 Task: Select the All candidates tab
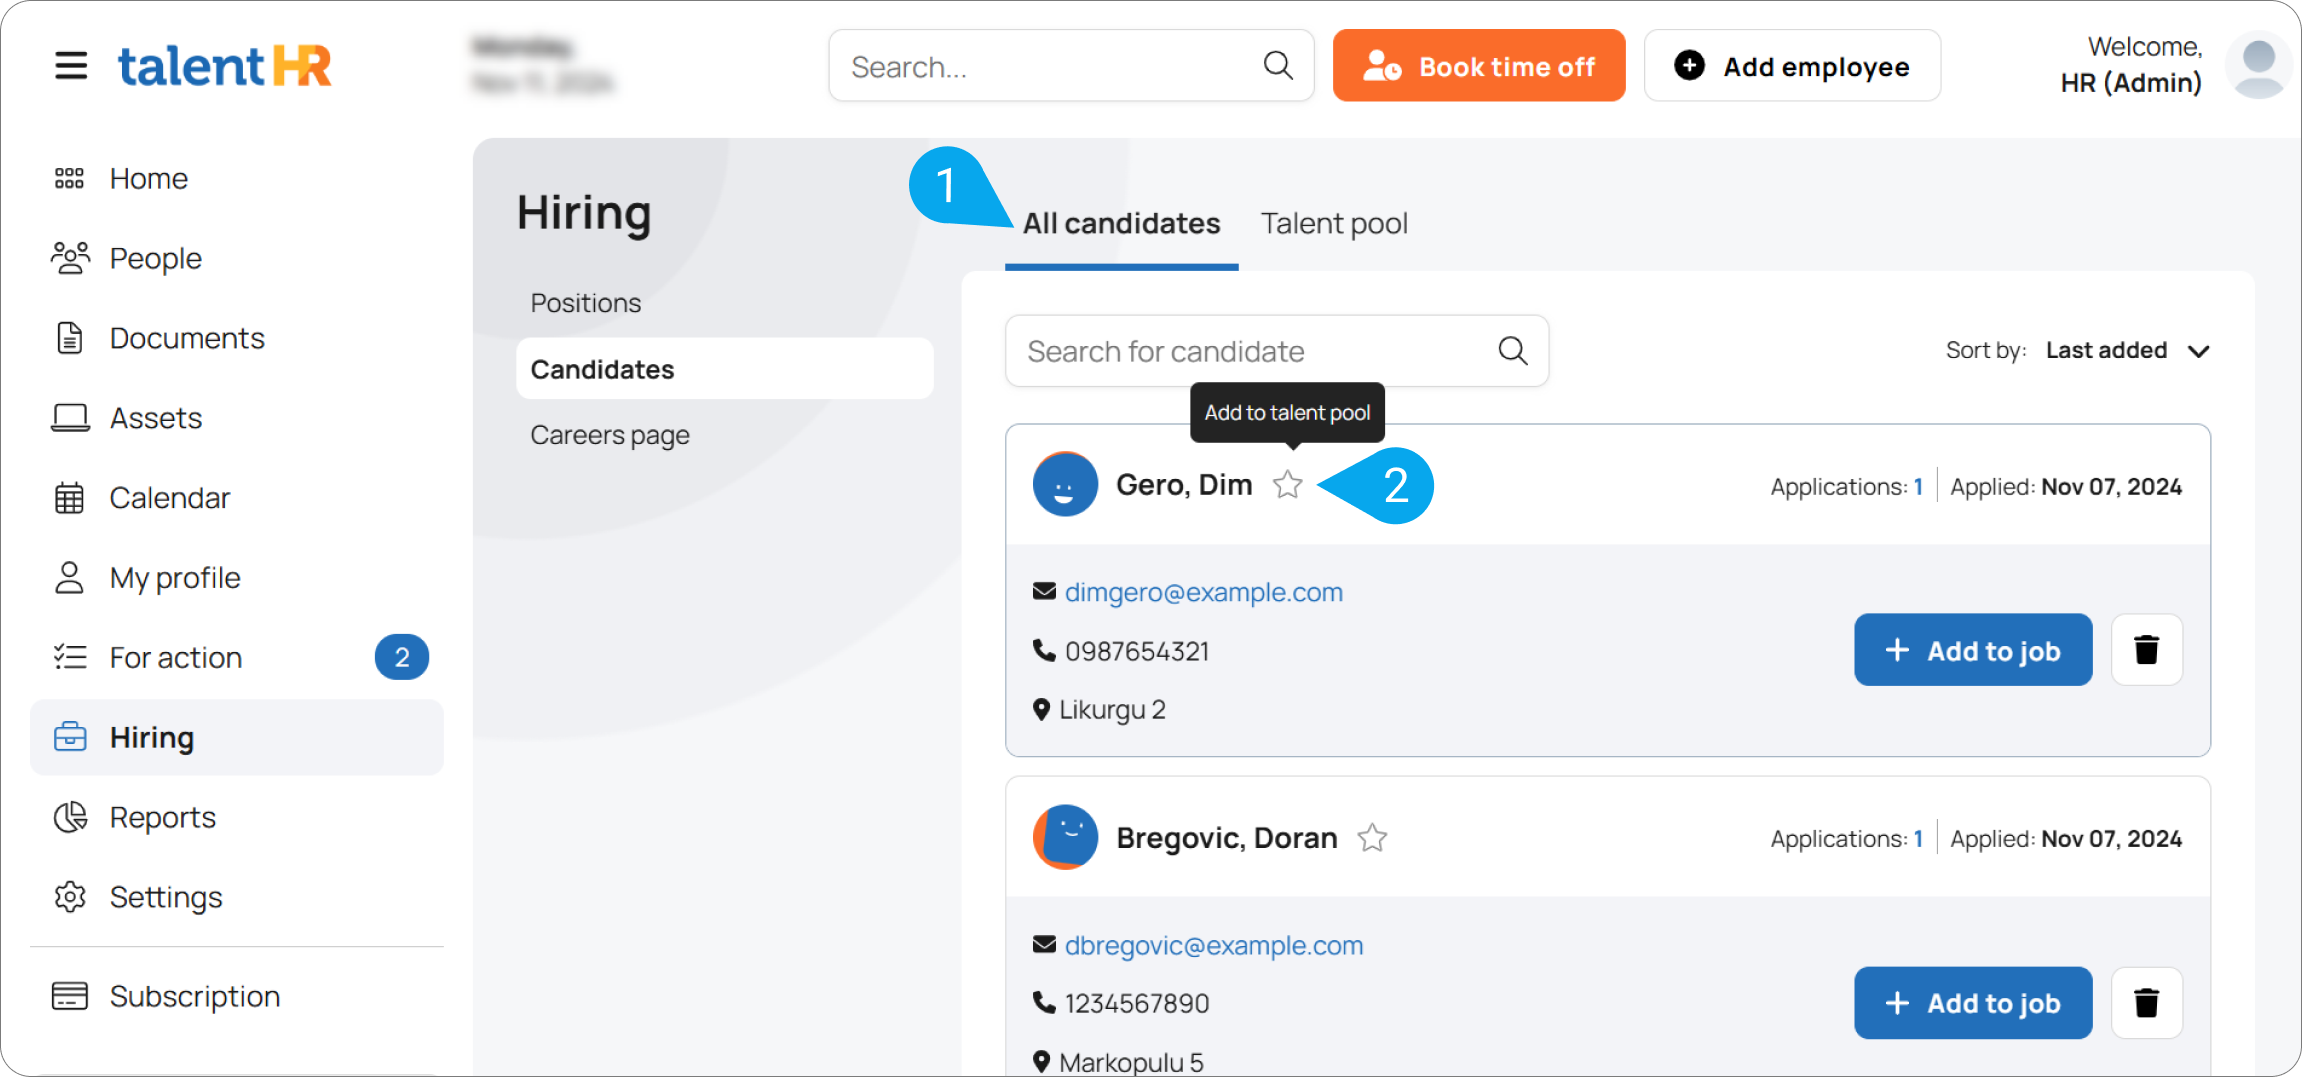(x=1121, y=223)
